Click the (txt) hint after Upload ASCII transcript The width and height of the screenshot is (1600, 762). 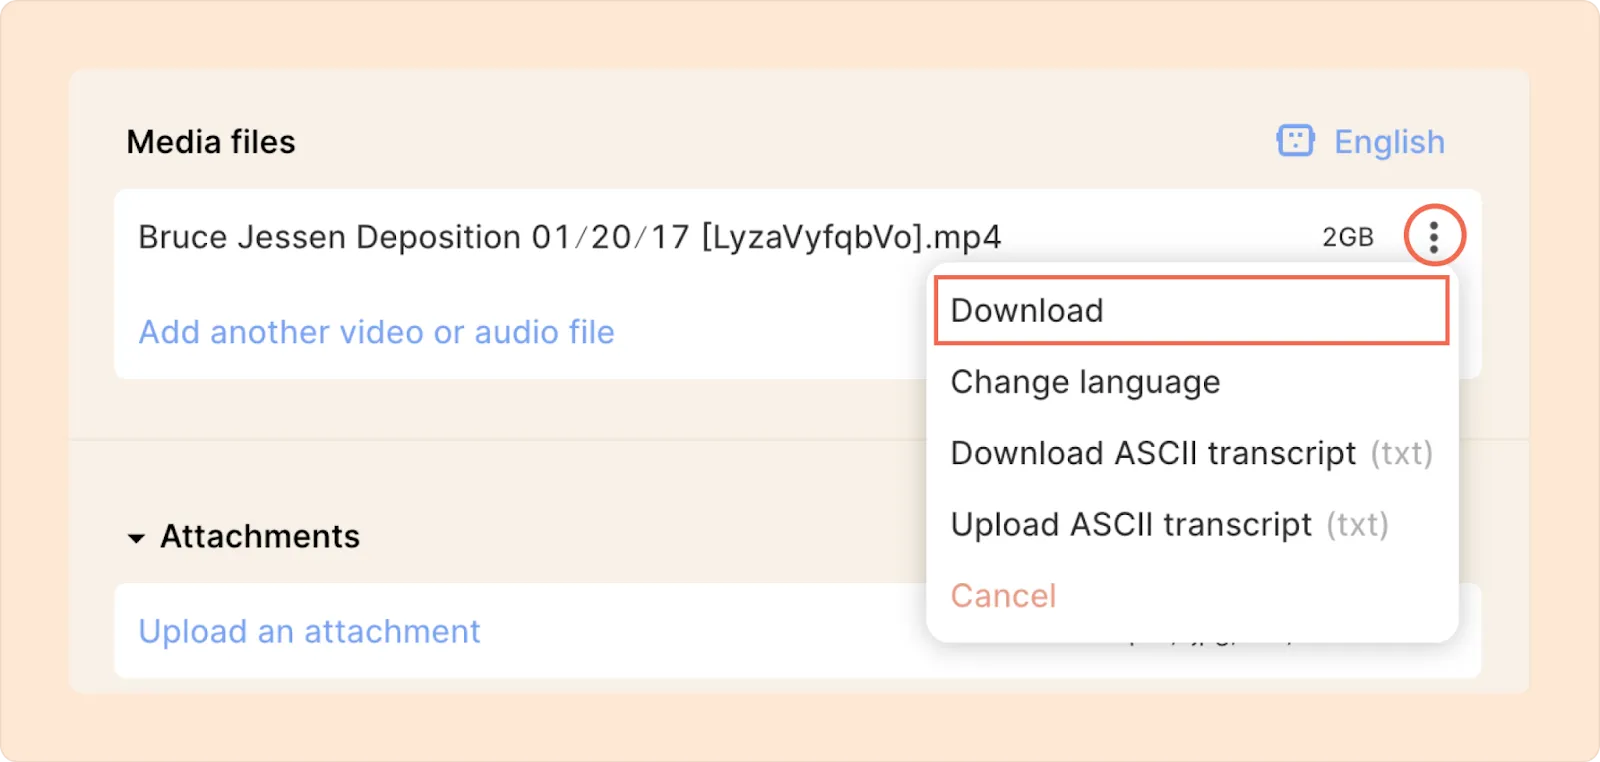[x=1357, y=524]
